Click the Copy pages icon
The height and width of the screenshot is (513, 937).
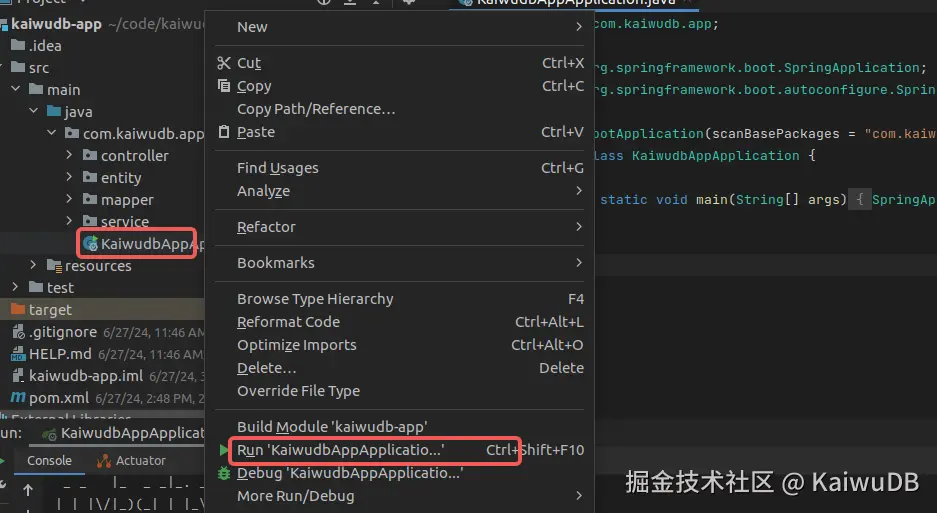click(223, 86)
